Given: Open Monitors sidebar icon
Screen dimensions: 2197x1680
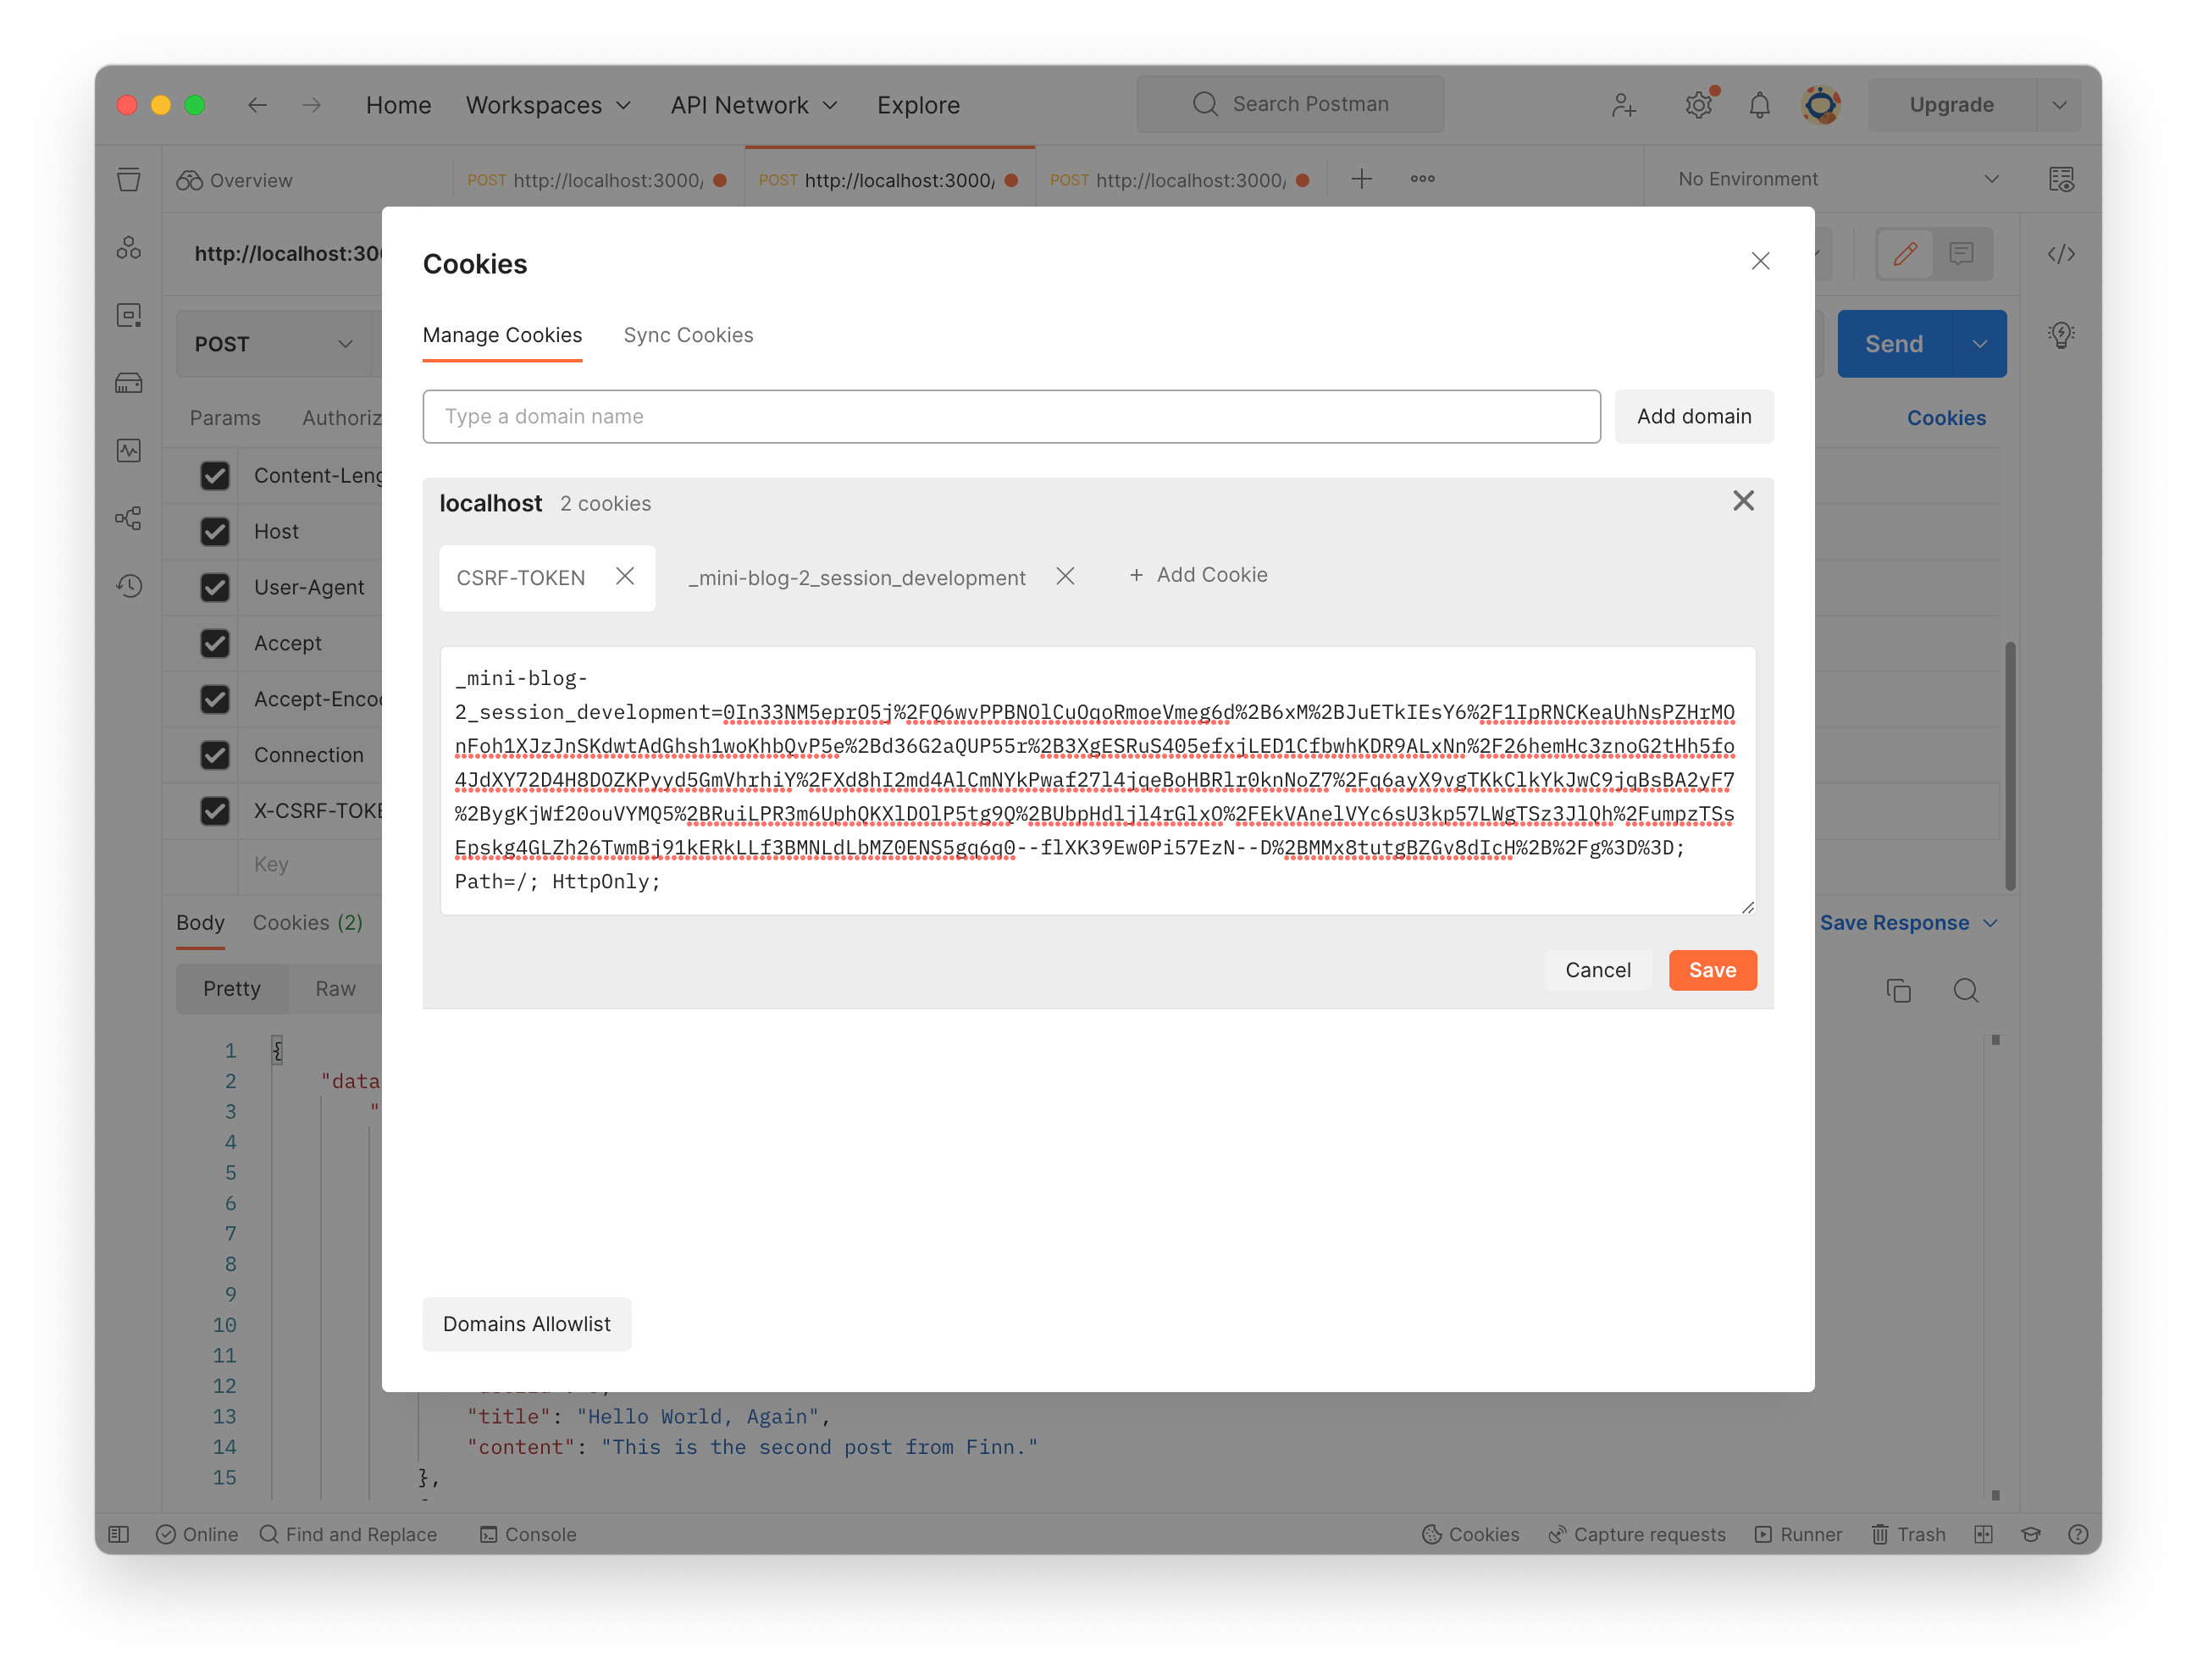Looking at the screenshot, I should pyautogui.click(x=129, y=450).
